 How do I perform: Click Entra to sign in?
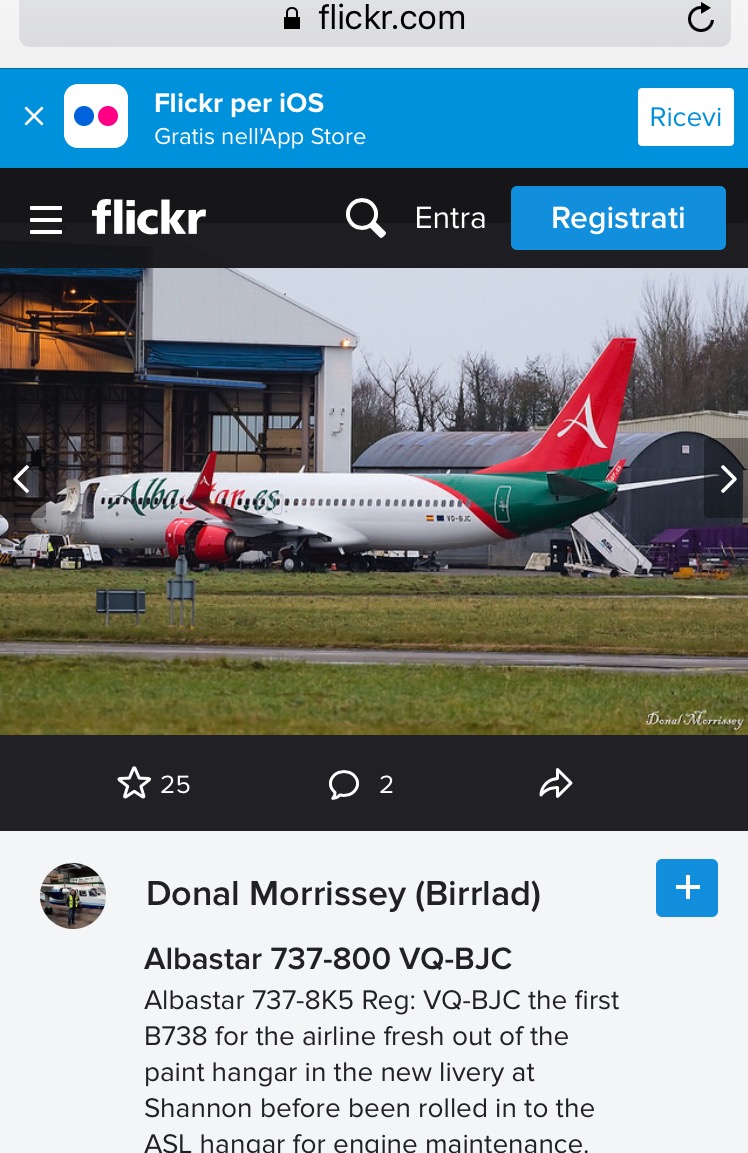(x=450, y=218)
